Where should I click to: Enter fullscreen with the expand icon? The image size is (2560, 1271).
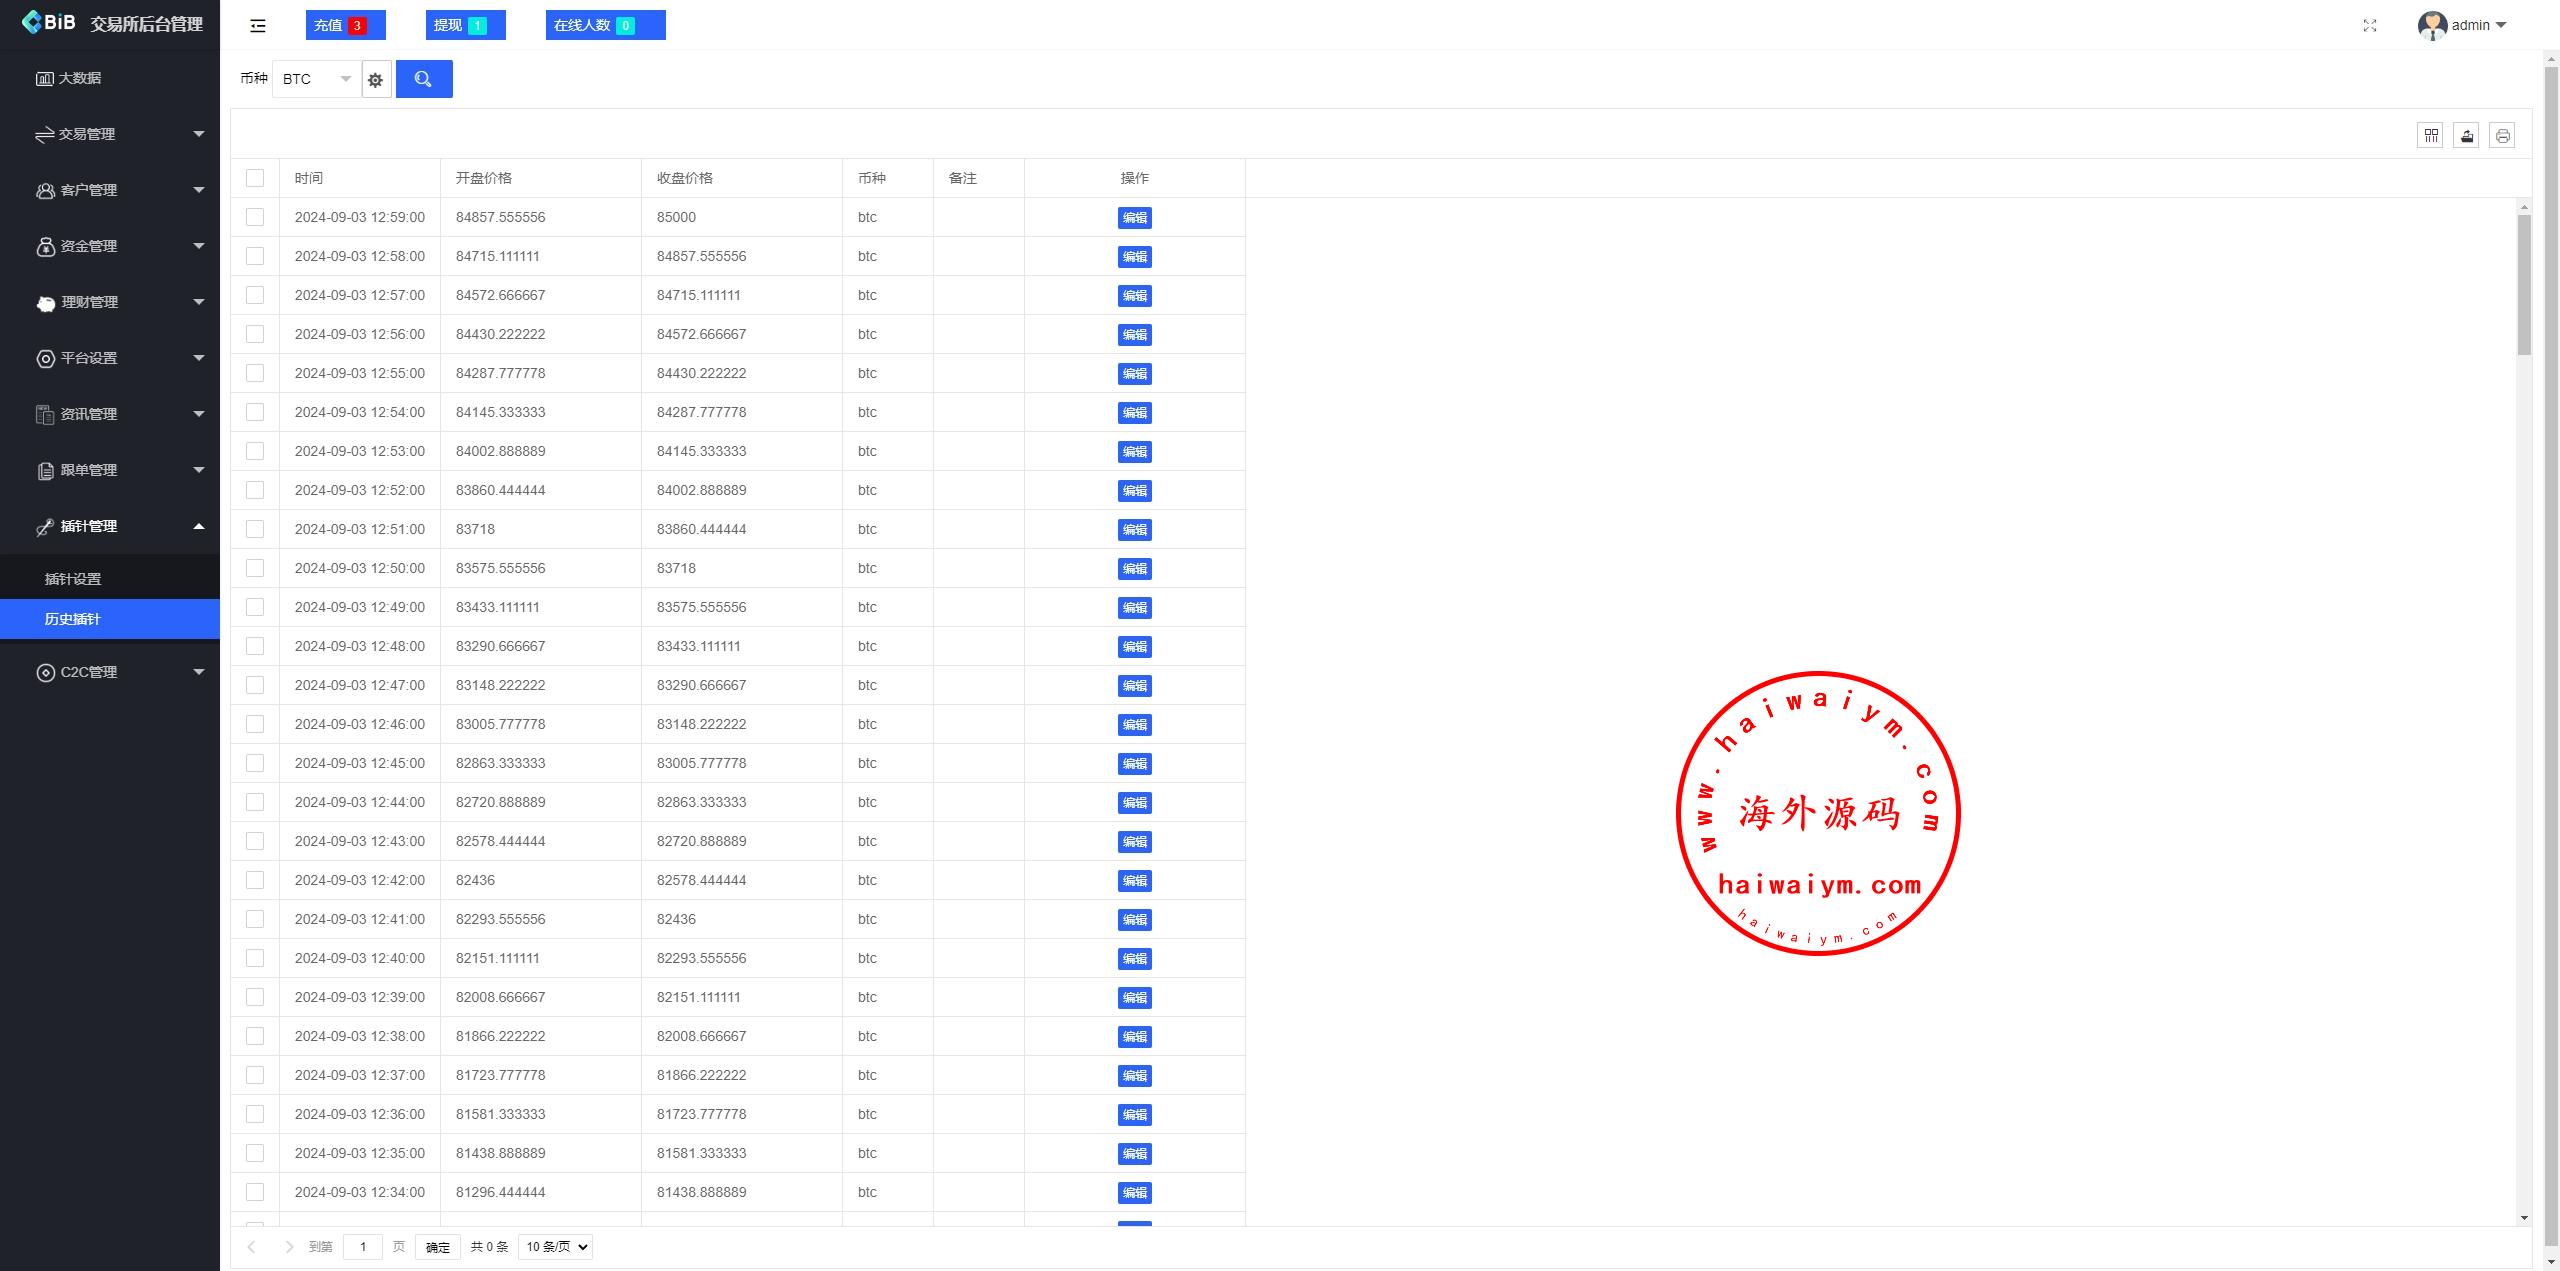click(2370, 26)
